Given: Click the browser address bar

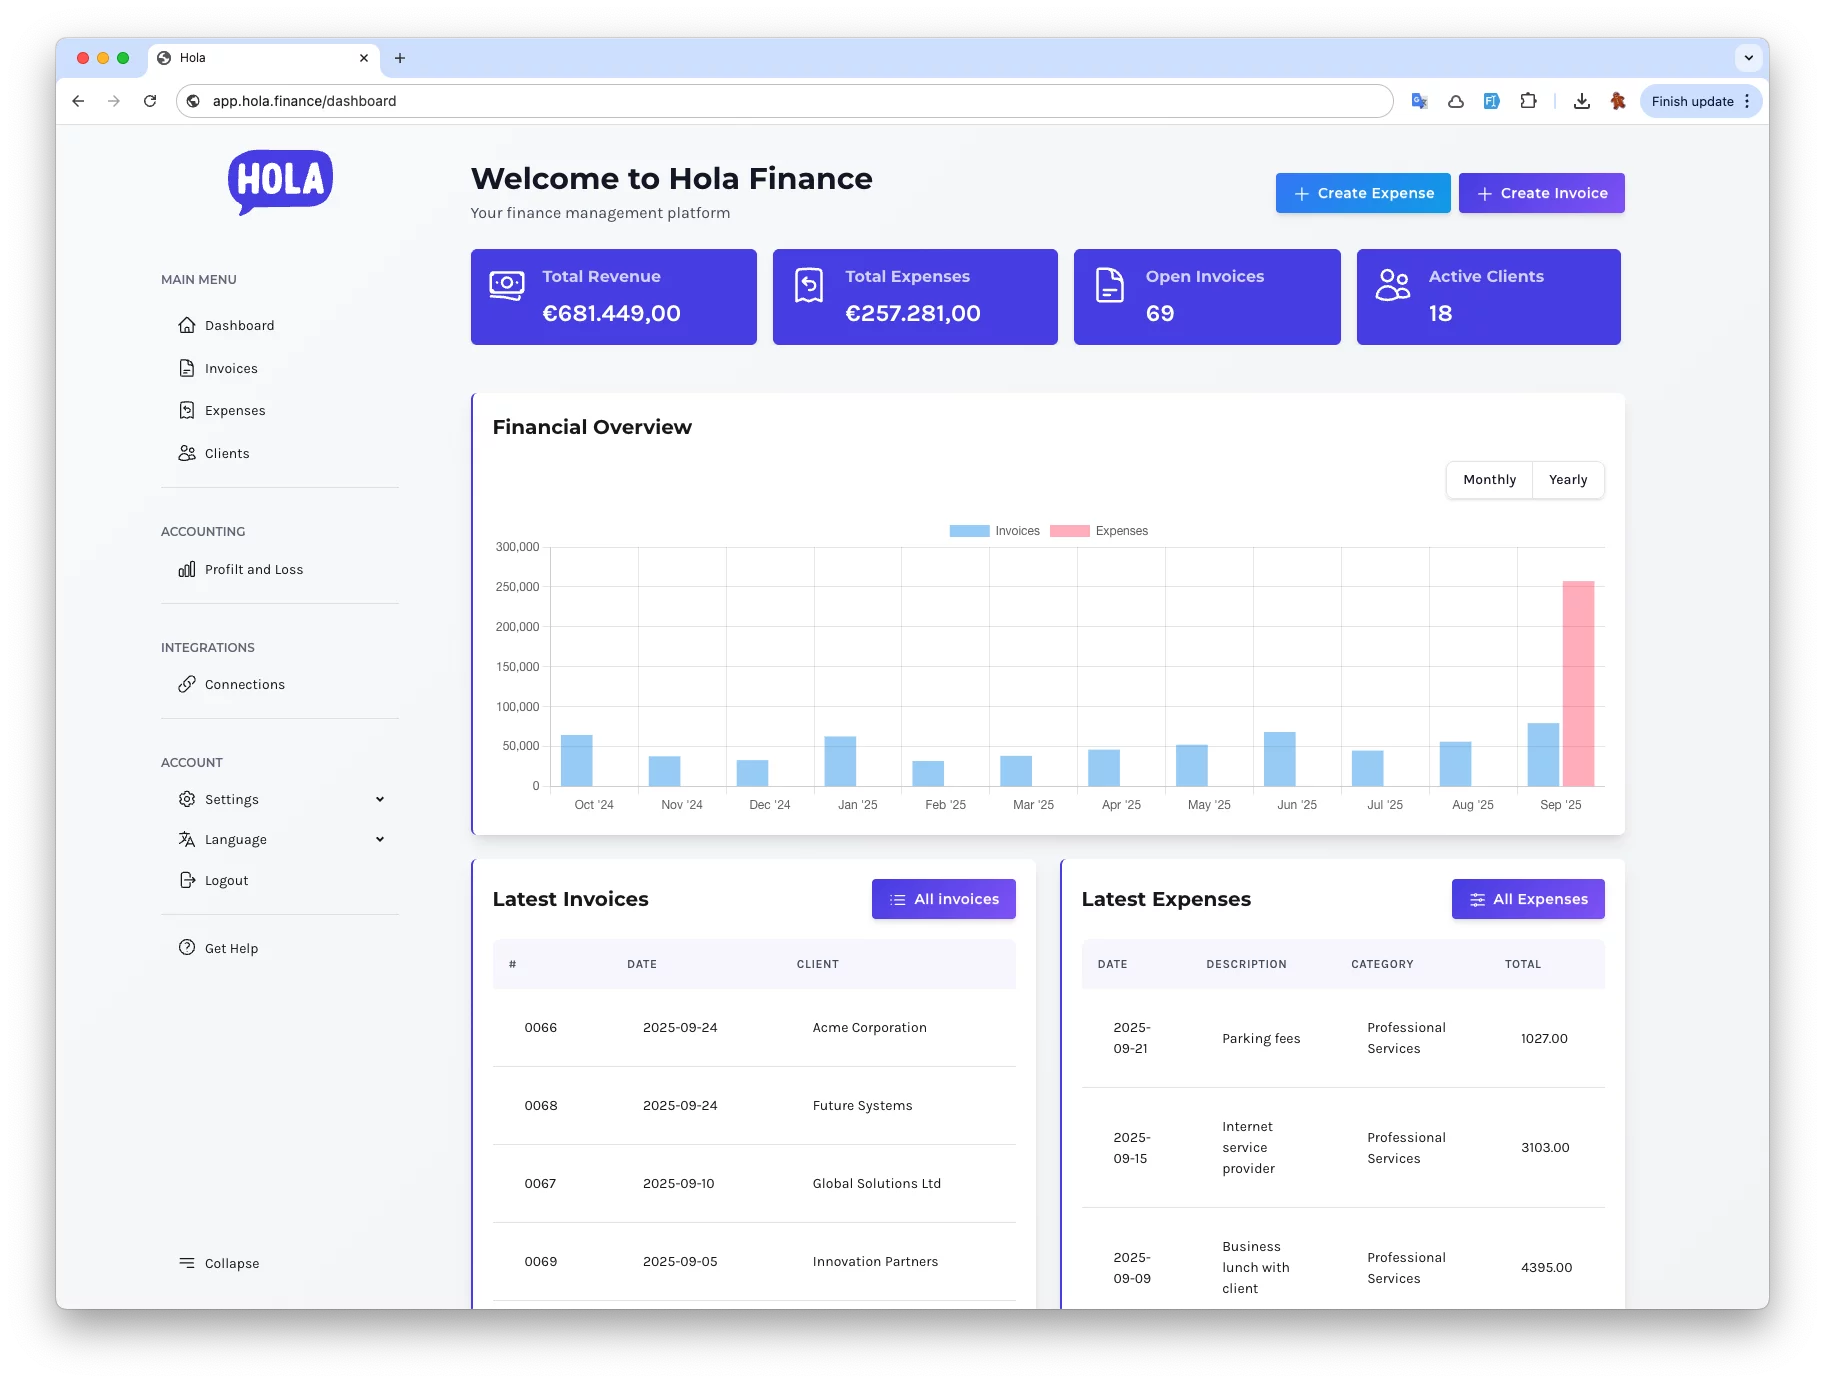Looking at the screenshot, I should click(780, 101).
